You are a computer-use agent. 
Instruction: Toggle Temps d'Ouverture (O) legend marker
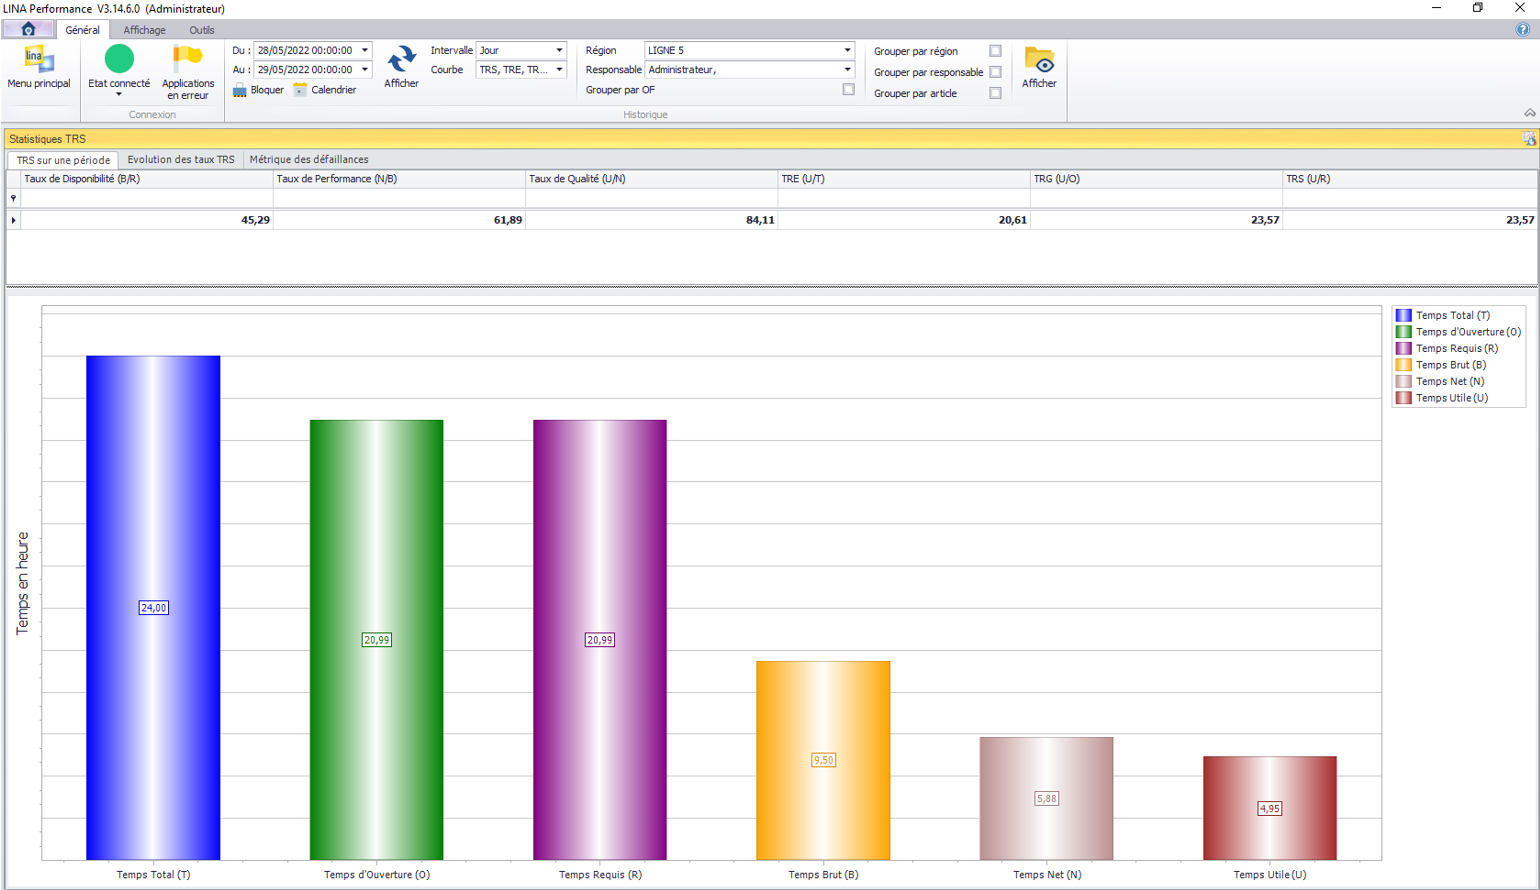[1403, 332]
